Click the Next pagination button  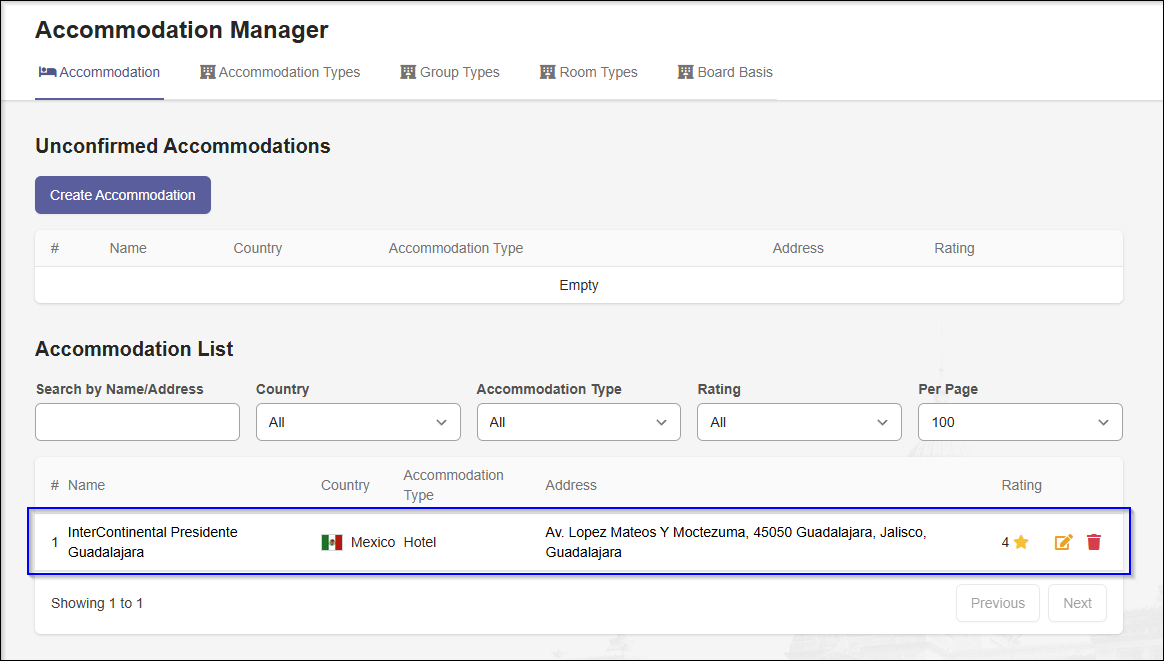click(1077, 603)
